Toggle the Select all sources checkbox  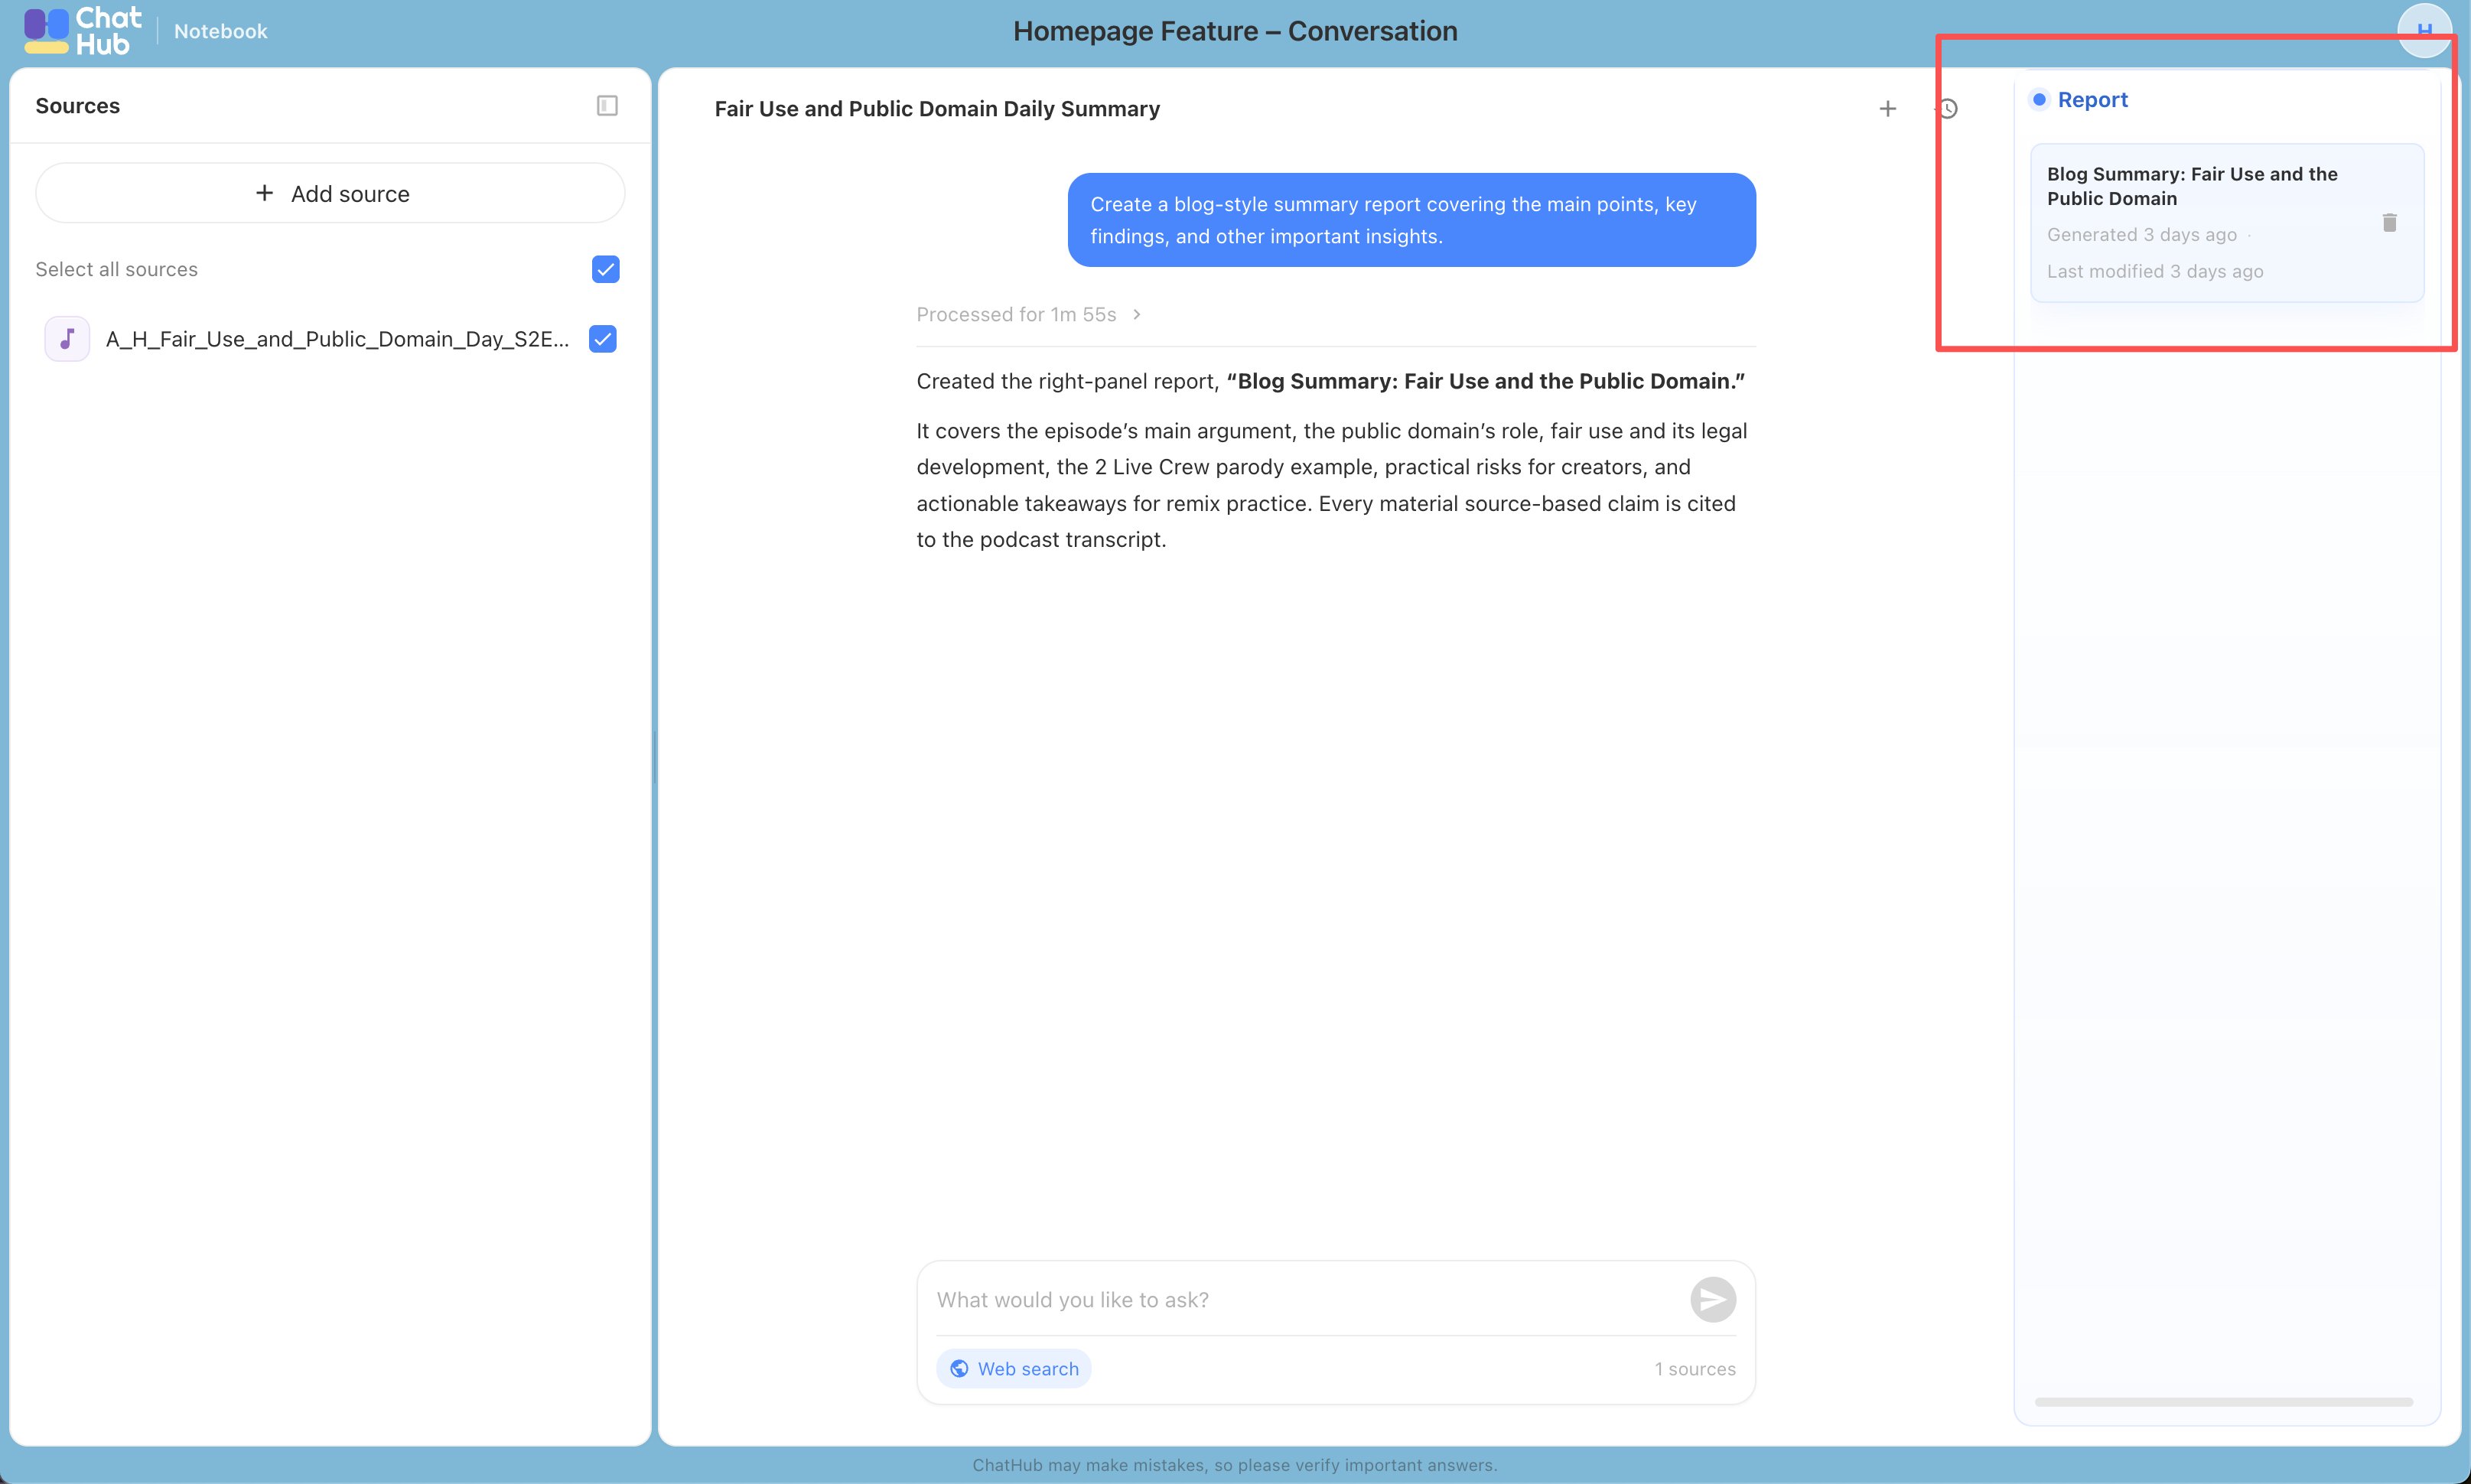[x=605, y=269]
